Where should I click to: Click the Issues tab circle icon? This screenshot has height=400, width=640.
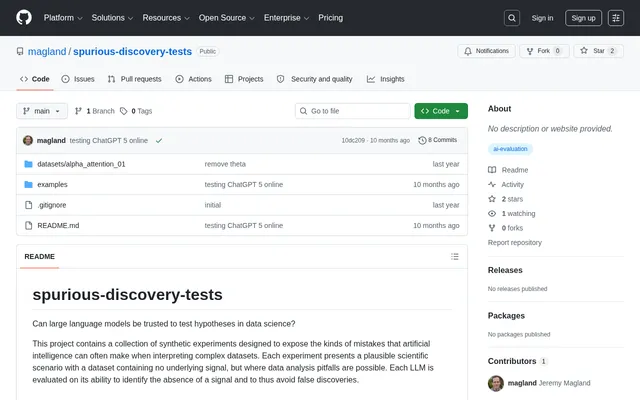coord(65,79)
